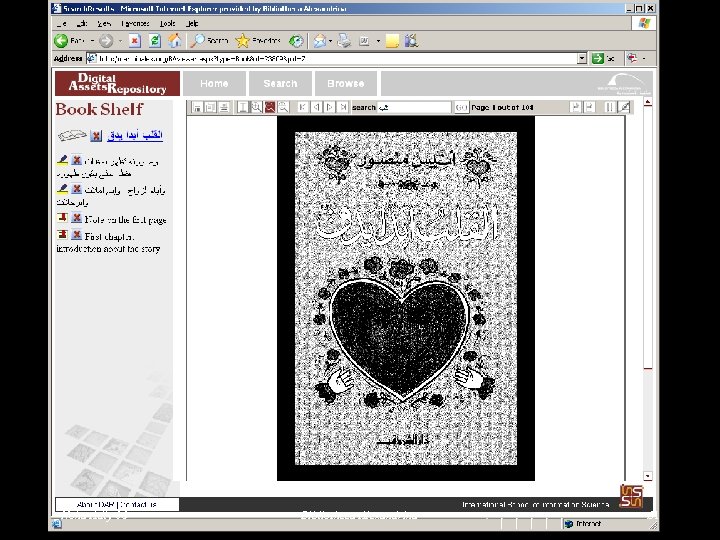
Task: Open the Back button history dropdown arrow
Action: tap(92, 41)
